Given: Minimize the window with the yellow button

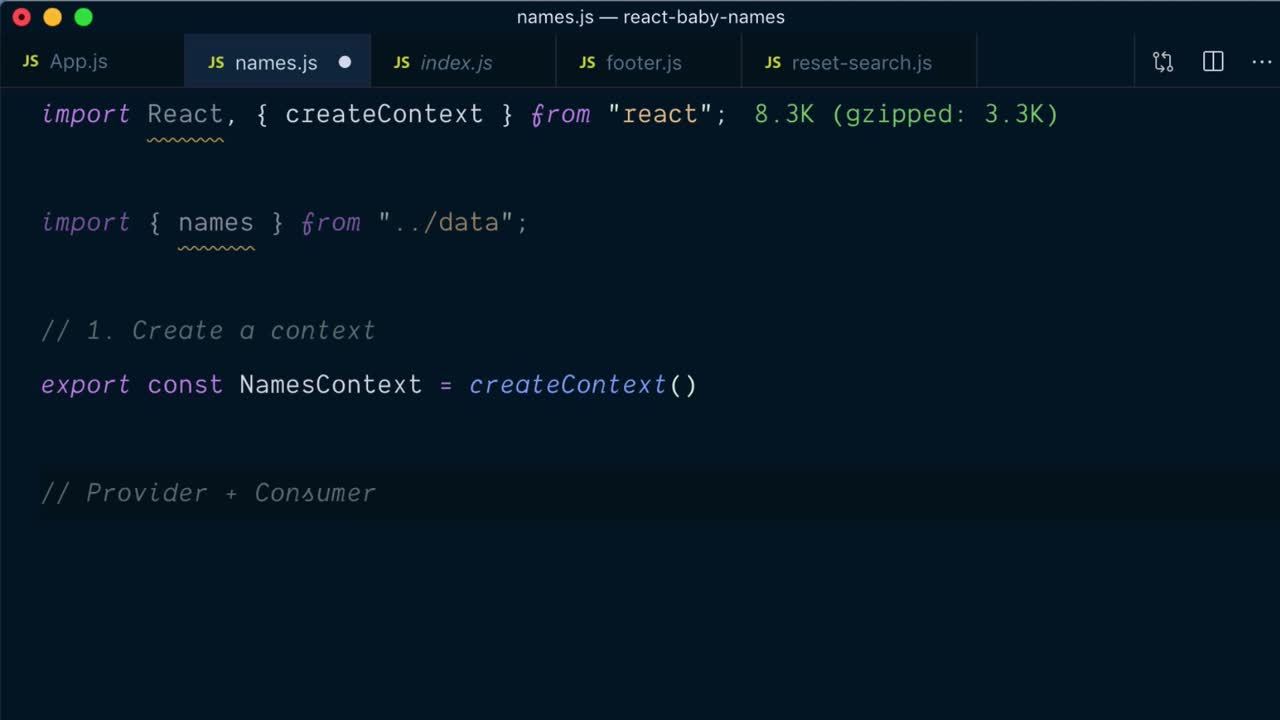Looking at the screenshot, I should [x=53, y=17].
